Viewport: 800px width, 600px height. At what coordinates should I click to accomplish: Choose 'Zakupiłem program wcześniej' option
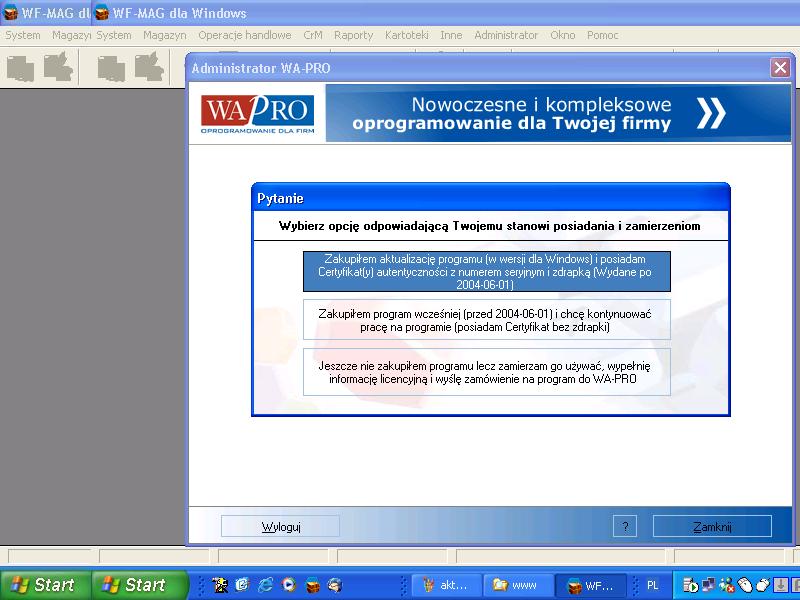point(486,320)
